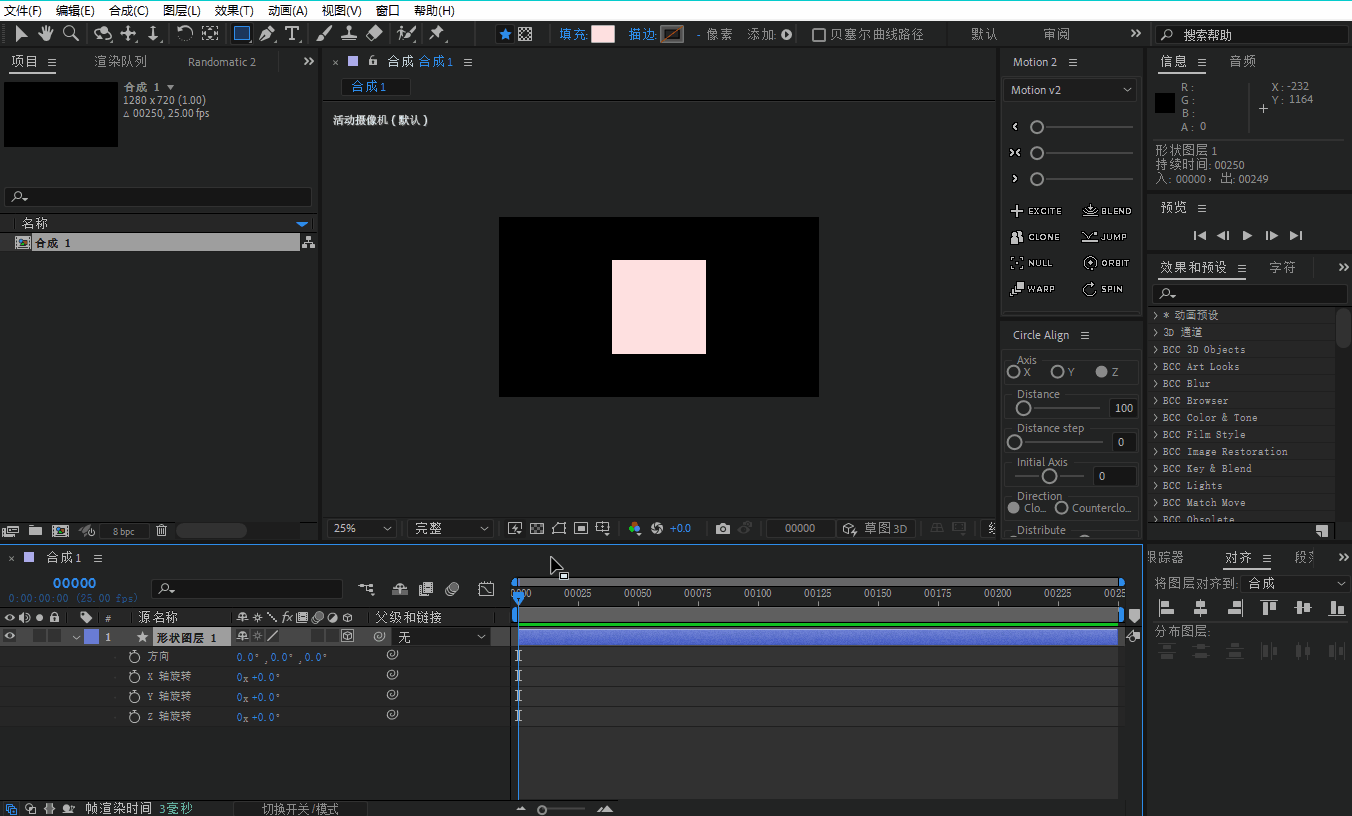Viewport: 1352px width, 816px height.
Task: Toggle transparency grid in the viewer
Action: (x=537, y=528)
